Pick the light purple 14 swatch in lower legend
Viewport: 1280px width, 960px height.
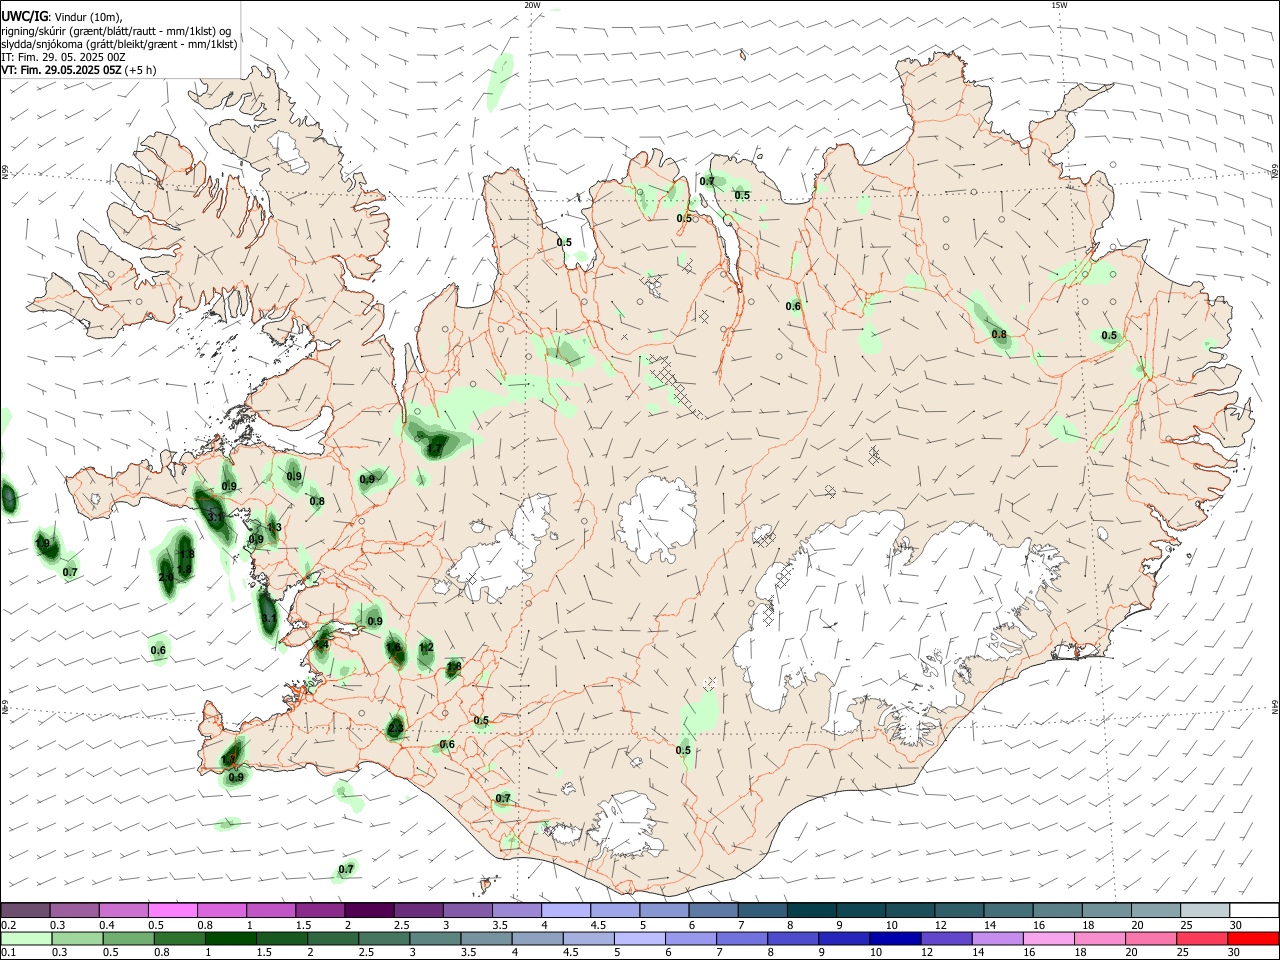(x=997, y=938)
